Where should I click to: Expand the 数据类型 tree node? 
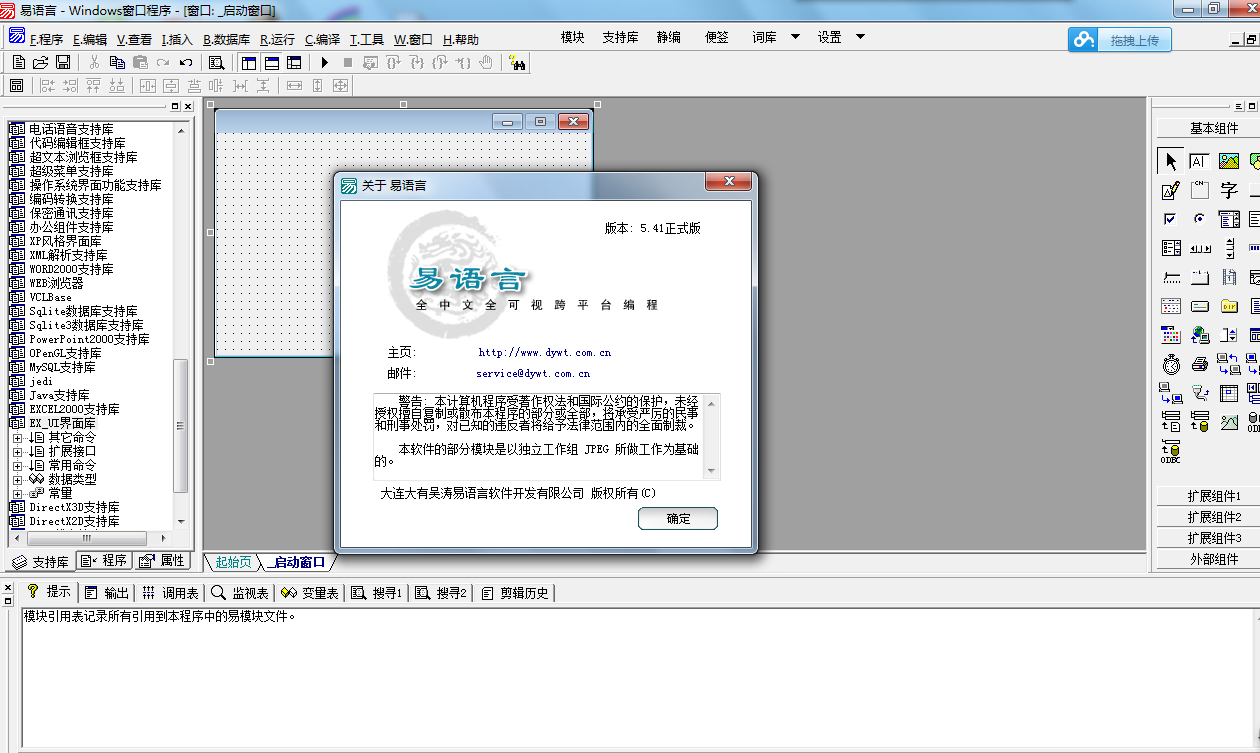(17, 479)
